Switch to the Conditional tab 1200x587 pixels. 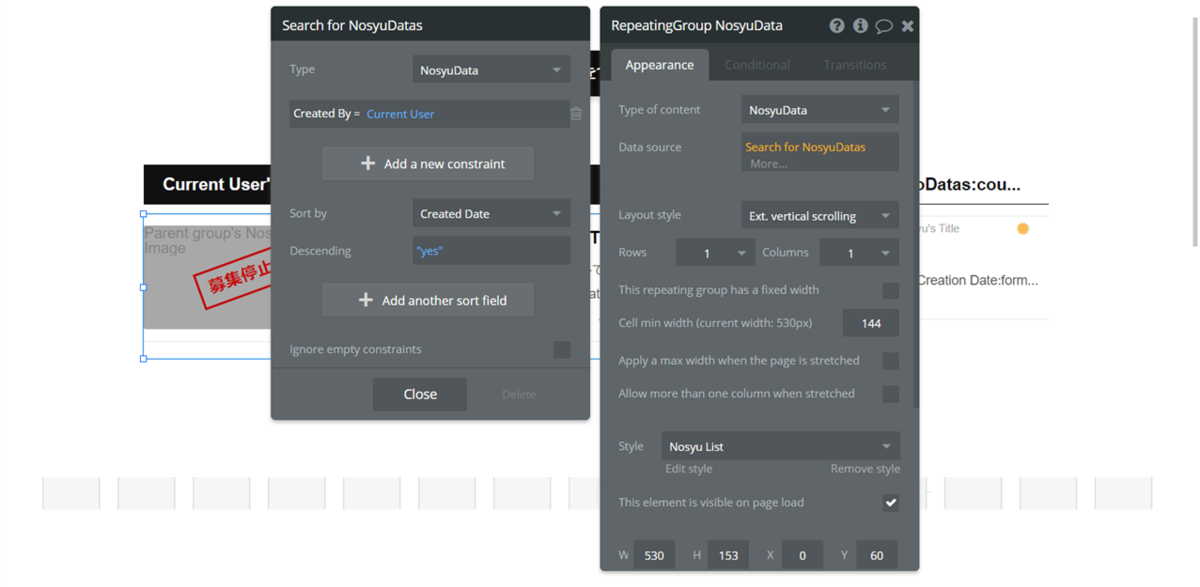pyautogui.click(x=757, y=65)
